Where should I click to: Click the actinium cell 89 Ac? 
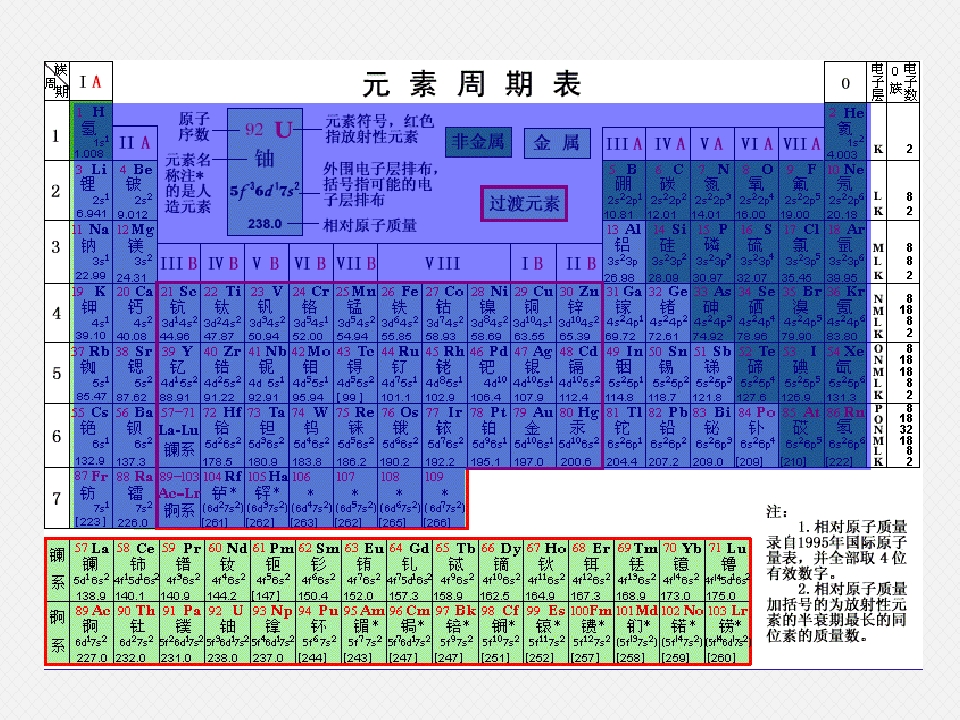pos(92,633)
